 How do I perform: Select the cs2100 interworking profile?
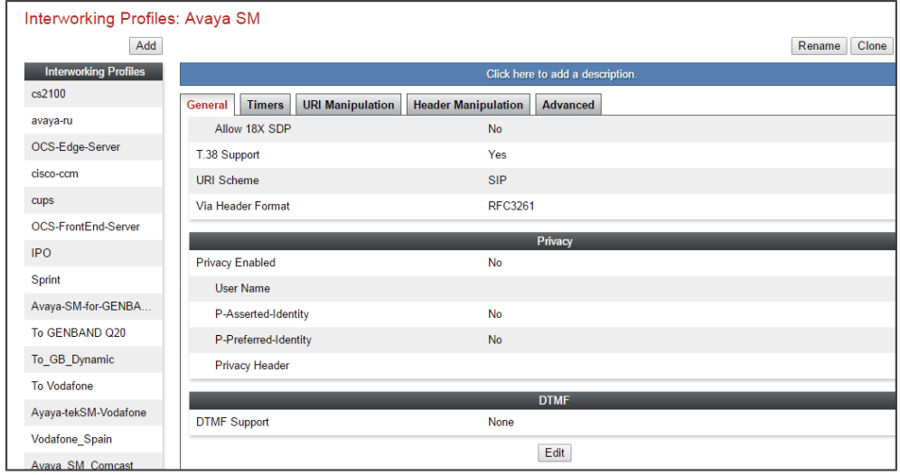pos(94,94)
